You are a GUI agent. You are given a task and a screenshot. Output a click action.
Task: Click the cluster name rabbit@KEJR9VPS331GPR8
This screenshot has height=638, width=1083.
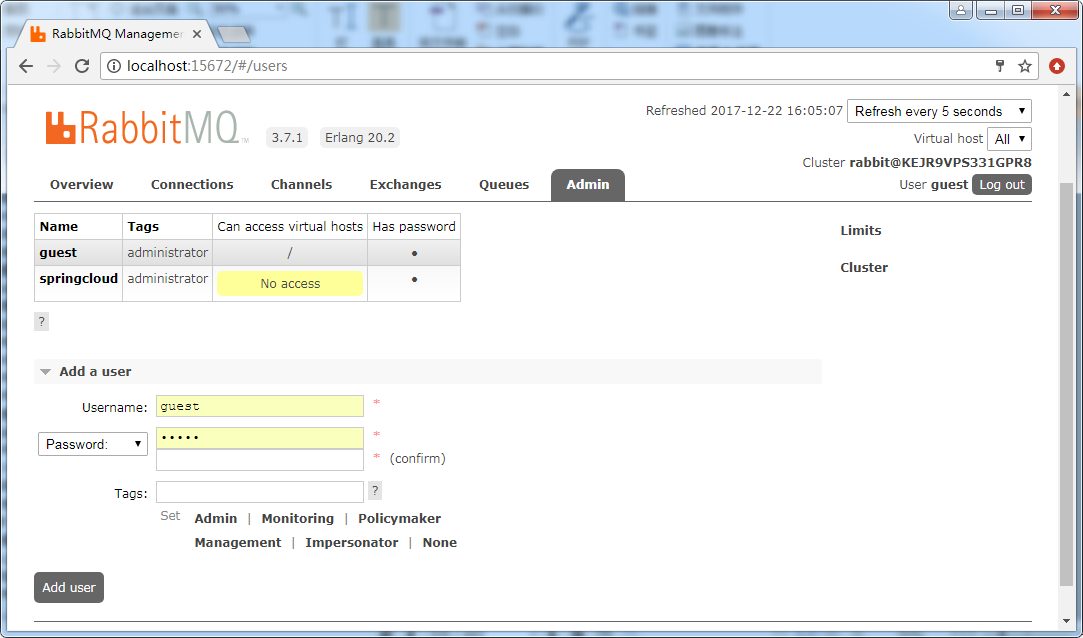click(x=940, y=163)
